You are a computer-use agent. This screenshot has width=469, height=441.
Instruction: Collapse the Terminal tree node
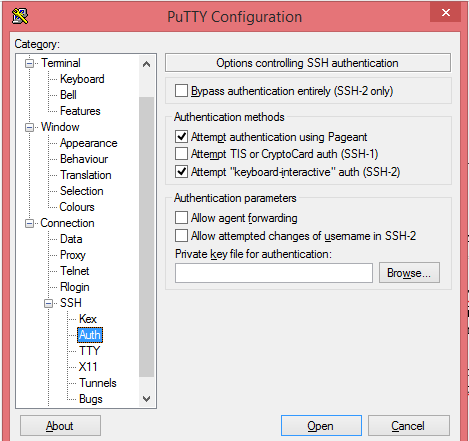(30, 63)
